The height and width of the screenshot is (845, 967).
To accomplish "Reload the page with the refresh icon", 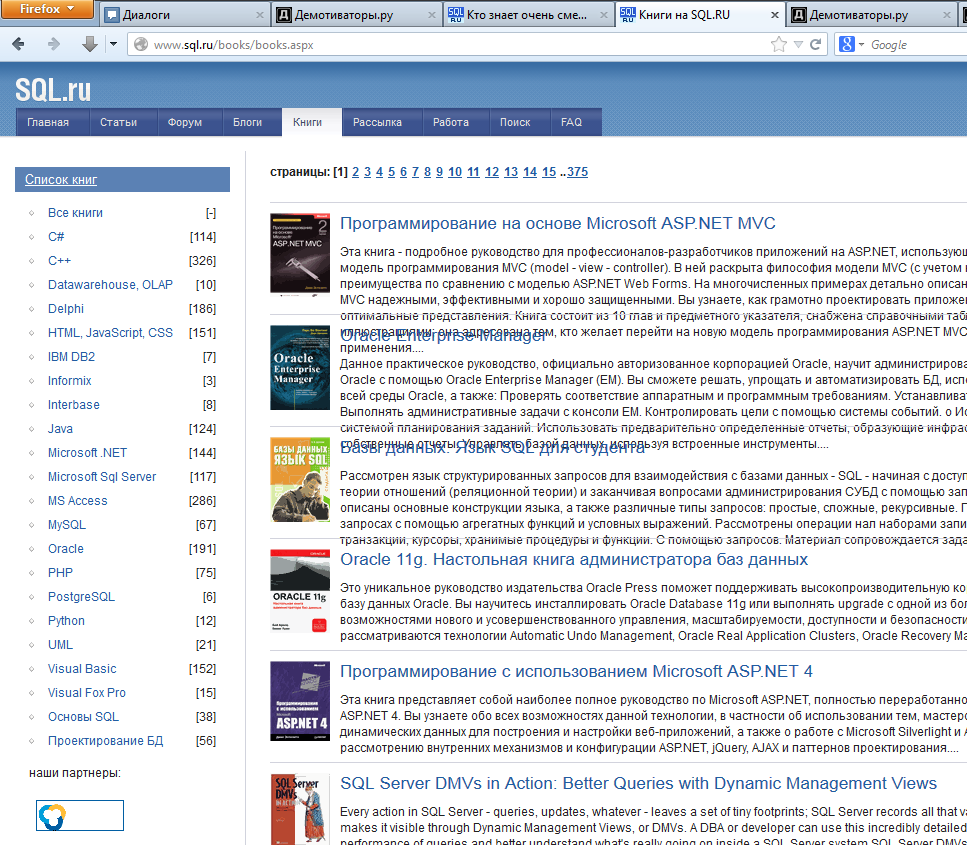I will point(815,44).
